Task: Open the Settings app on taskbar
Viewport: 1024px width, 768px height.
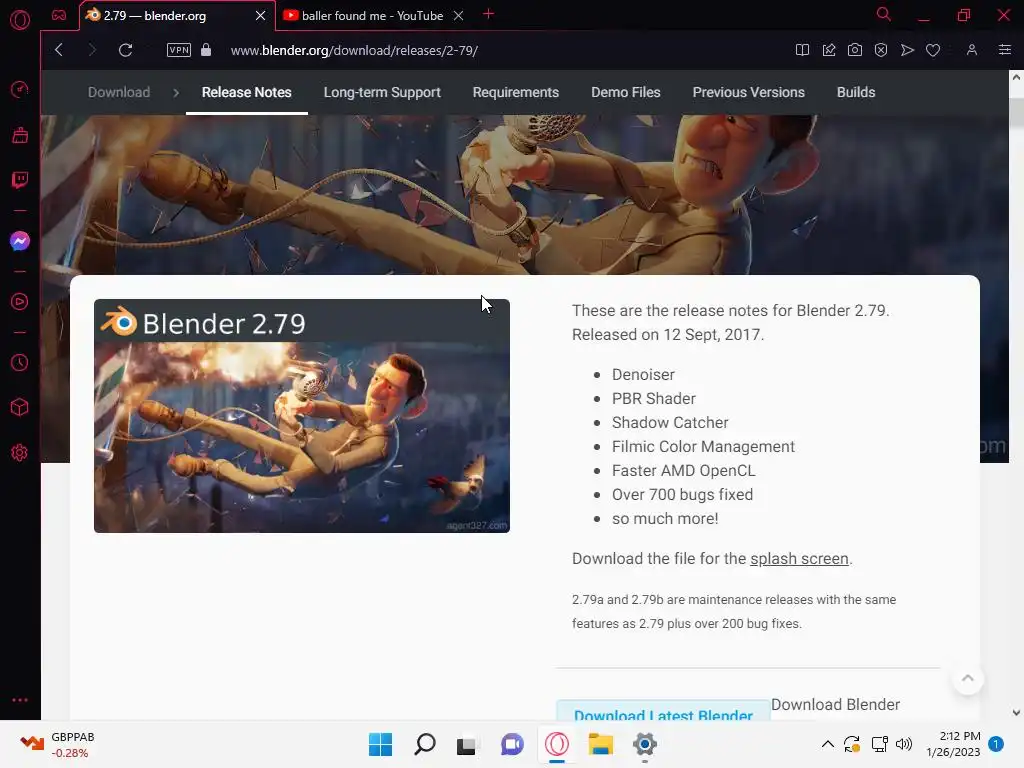Action: (645, 744)
